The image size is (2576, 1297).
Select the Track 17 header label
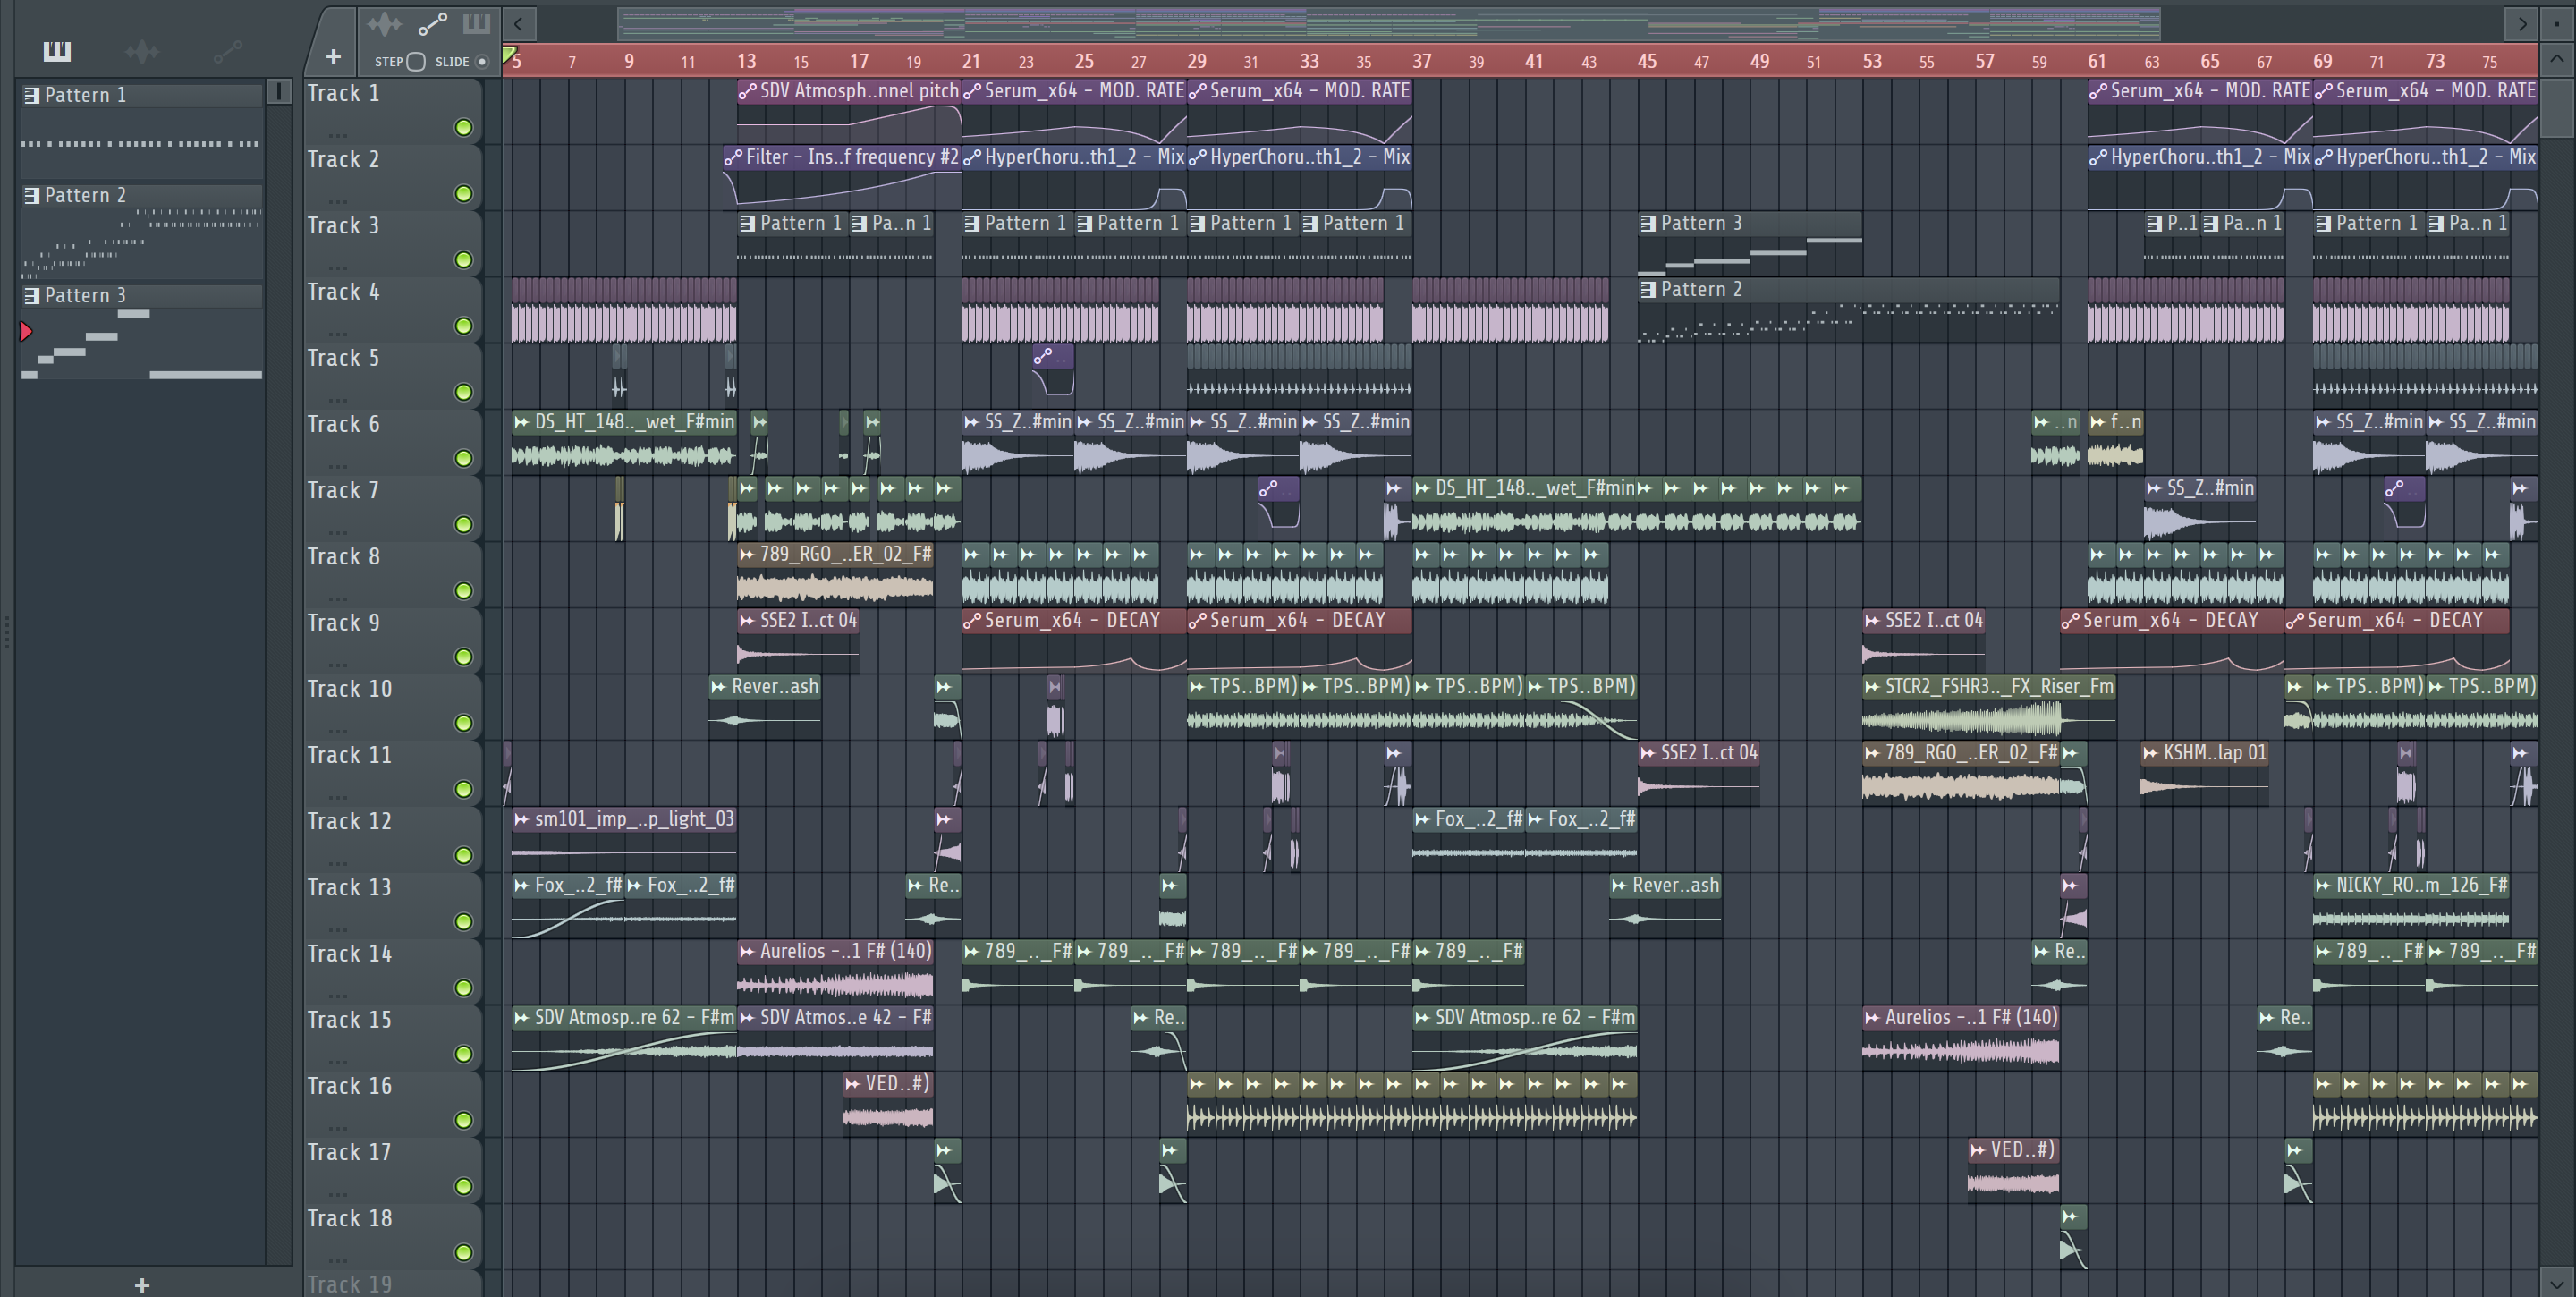click(349, 1152)
